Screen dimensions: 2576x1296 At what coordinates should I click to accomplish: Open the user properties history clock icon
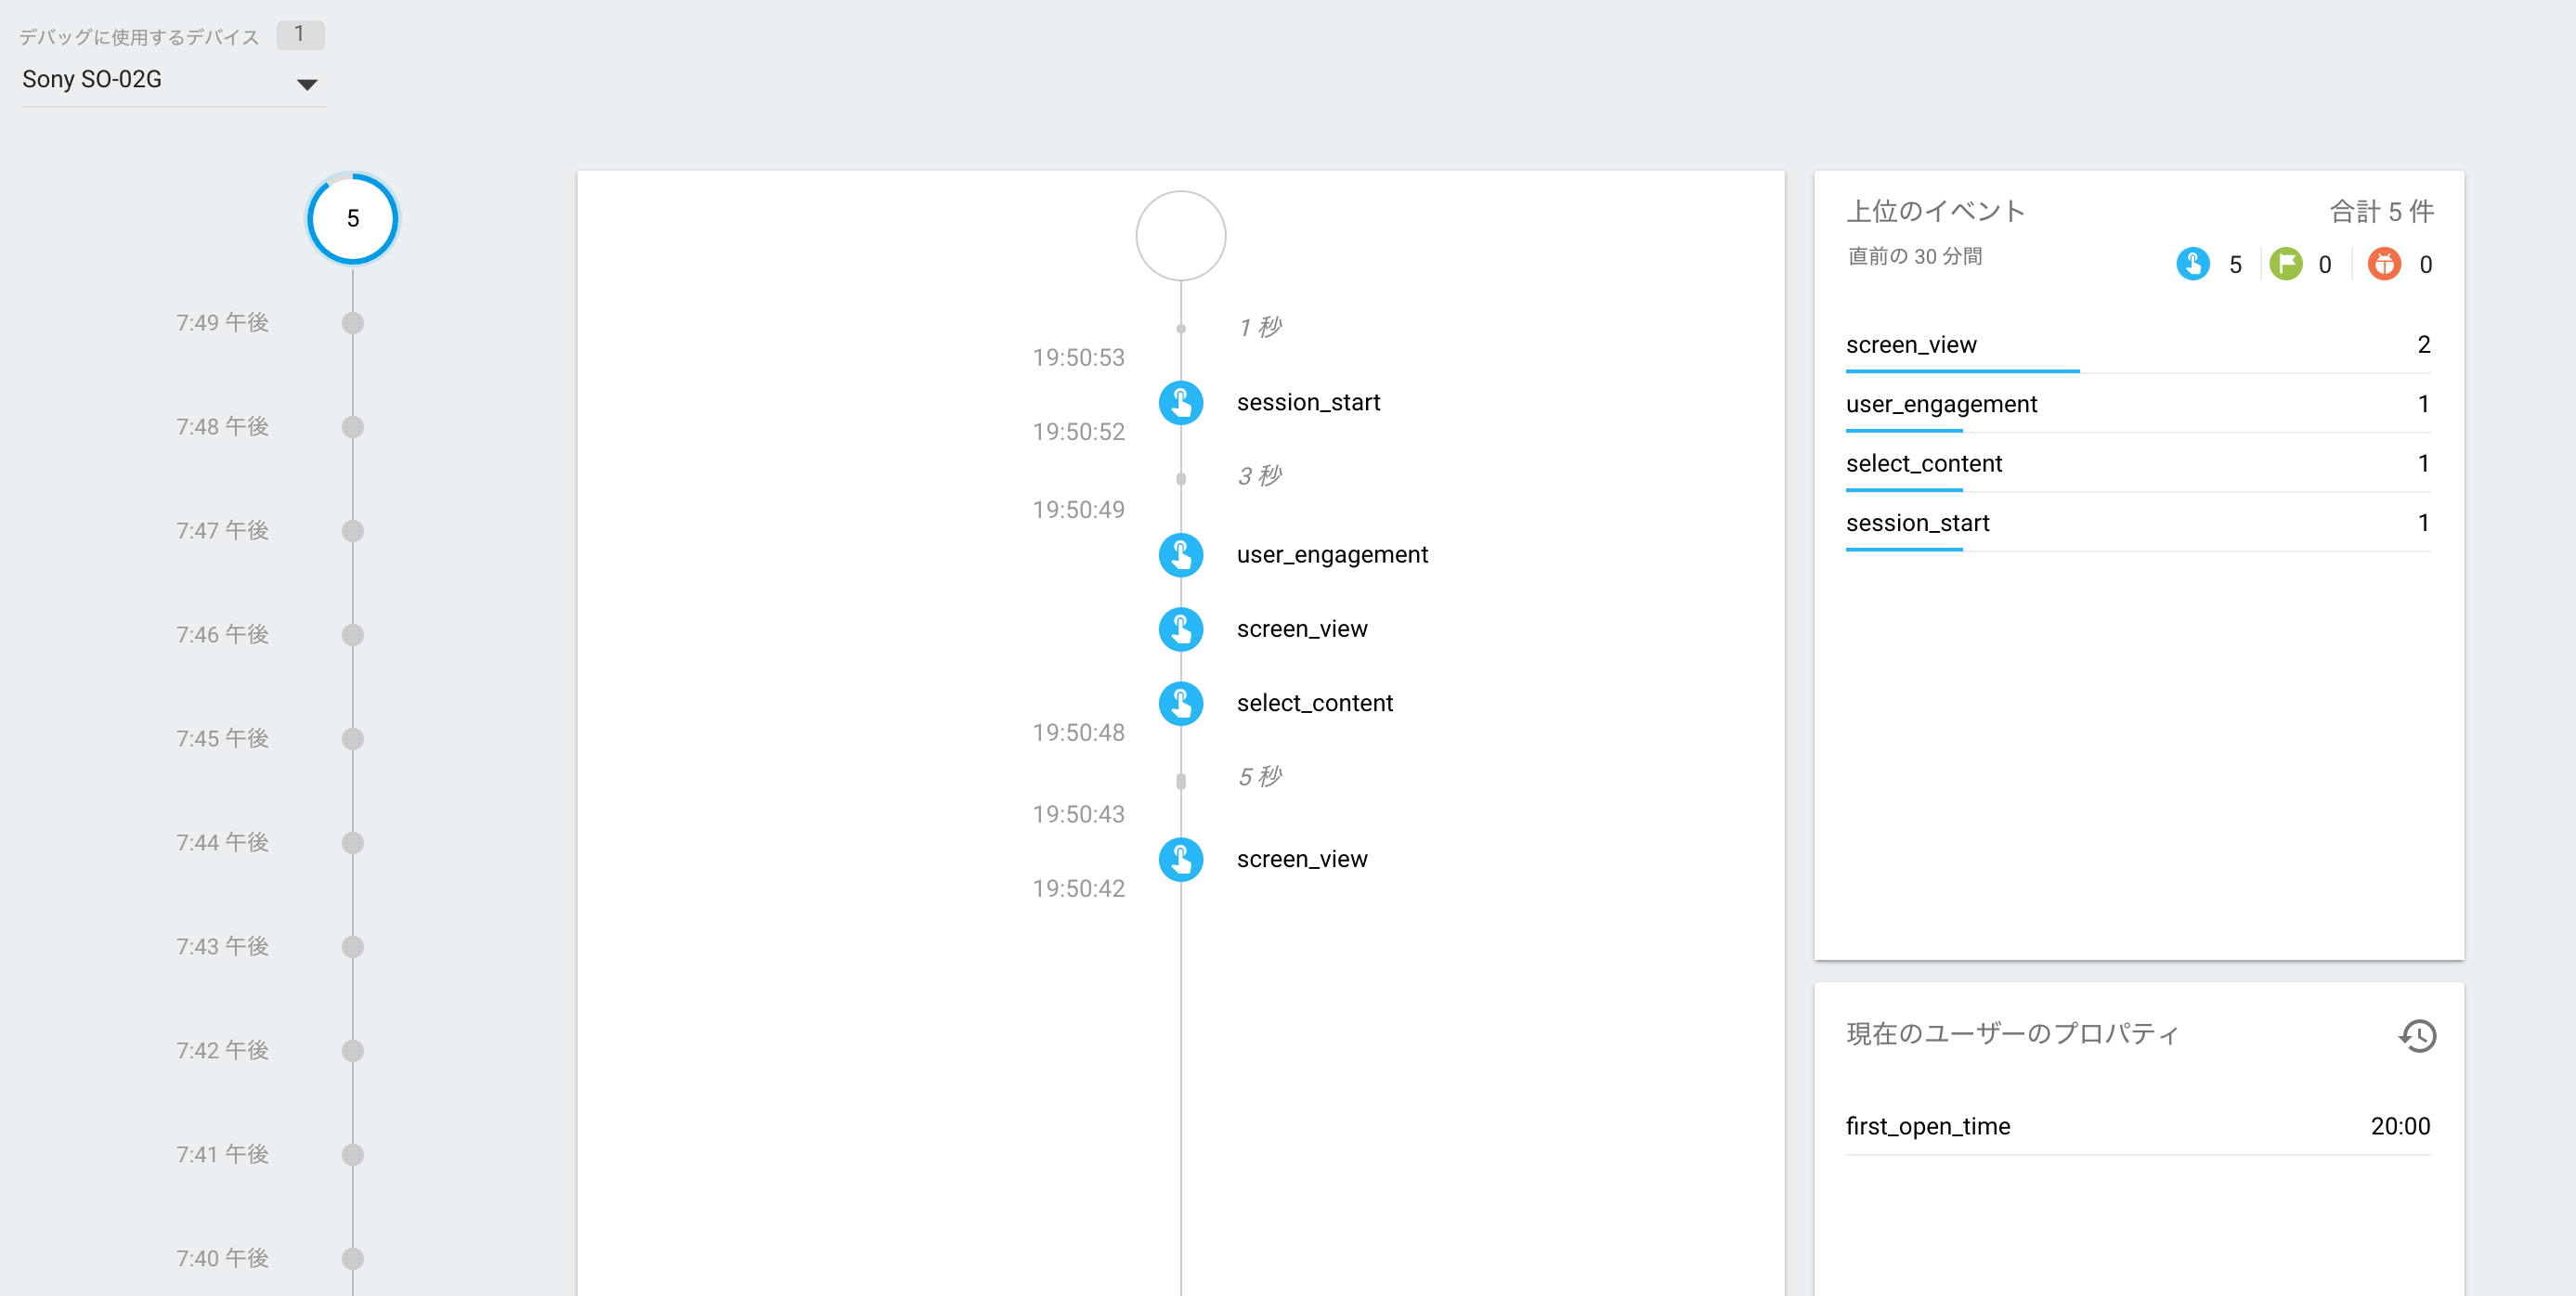[x=2418, y=1036]
